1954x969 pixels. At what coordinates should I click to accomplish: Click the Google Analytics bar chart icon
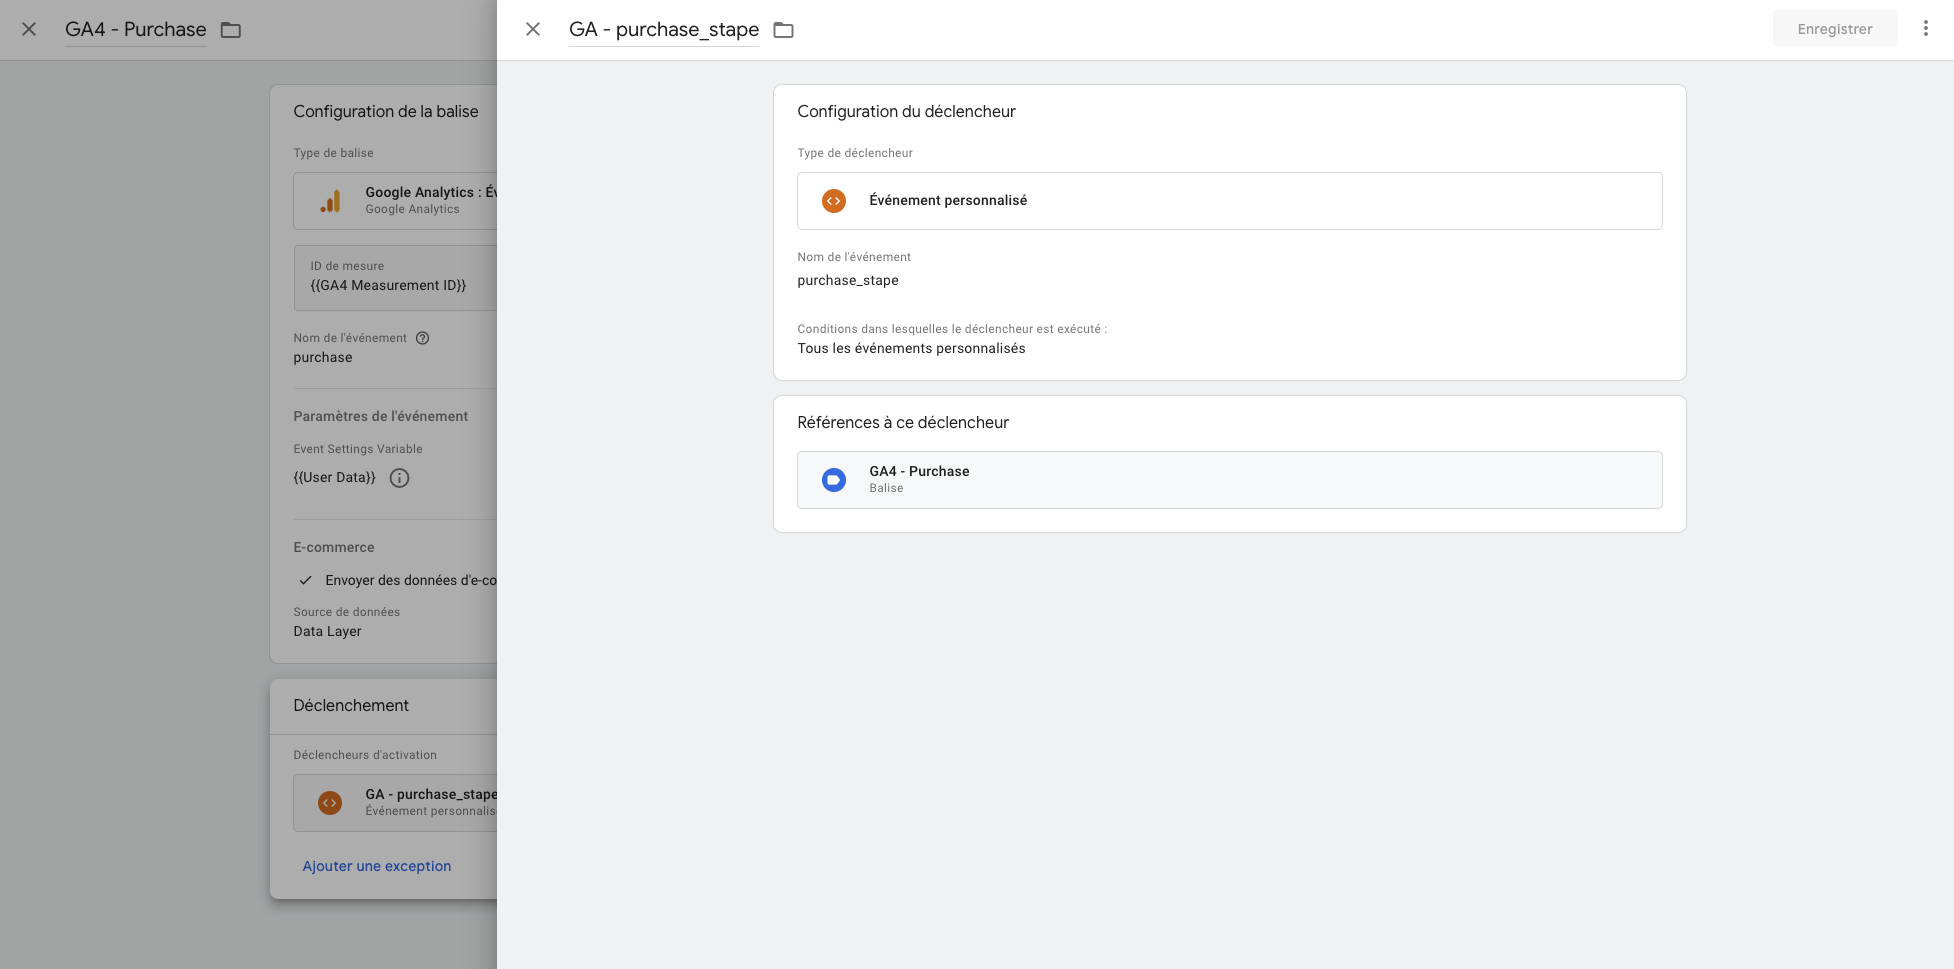click(330, 201)
